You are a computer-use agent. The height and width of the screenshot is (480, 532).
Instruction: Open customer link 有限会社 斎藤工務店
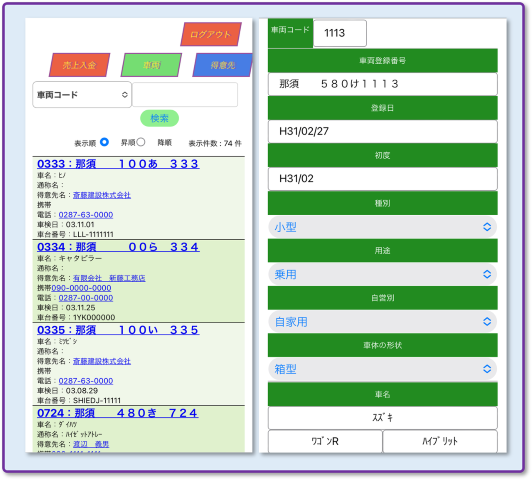(109, 278)
